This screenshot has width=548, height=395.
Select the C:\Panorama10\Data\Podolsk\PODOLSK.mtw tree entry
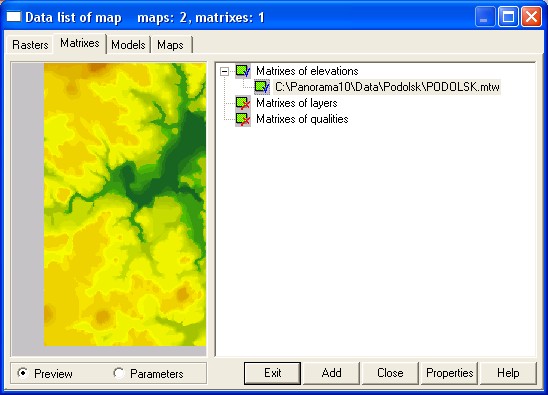[x=387, y=87]
